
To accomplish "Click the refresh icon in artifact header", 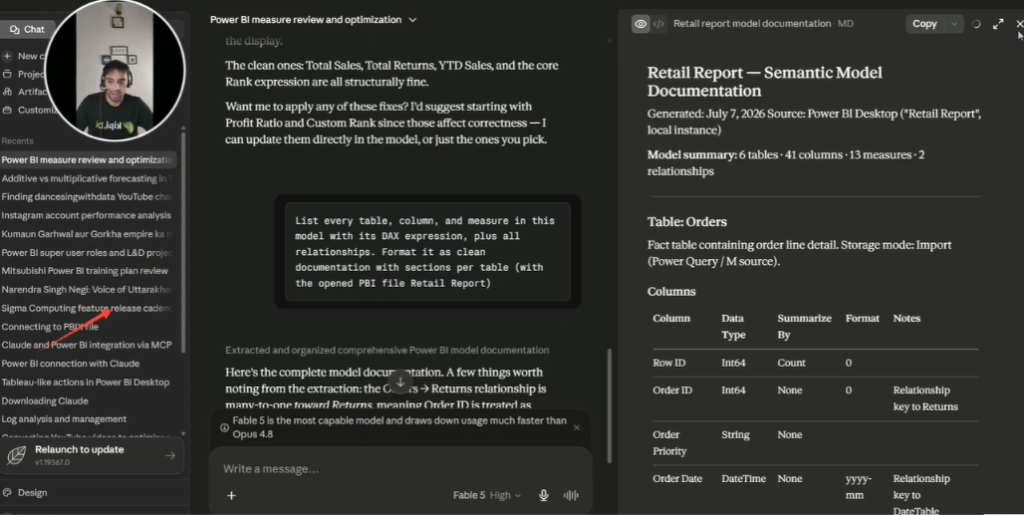I will (x=976, y=23).
